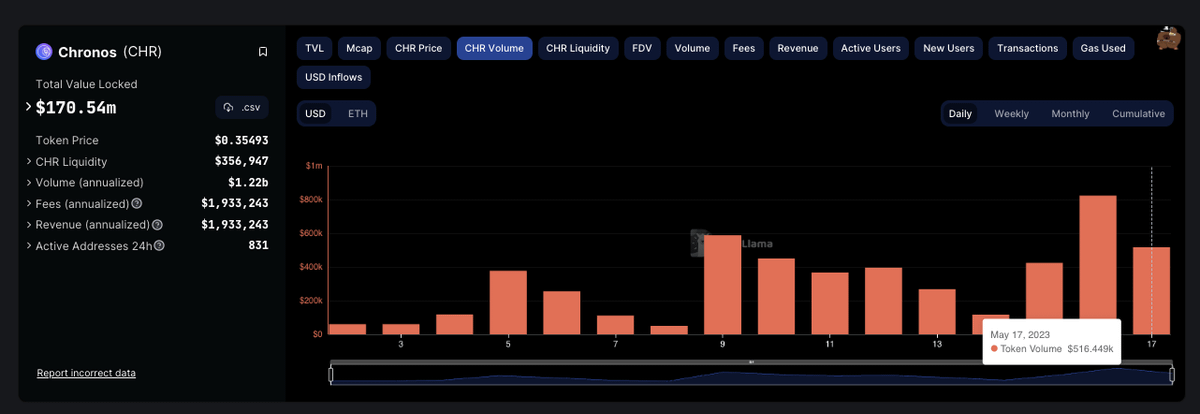Toggle the TVL chart metric

(314, 48)
